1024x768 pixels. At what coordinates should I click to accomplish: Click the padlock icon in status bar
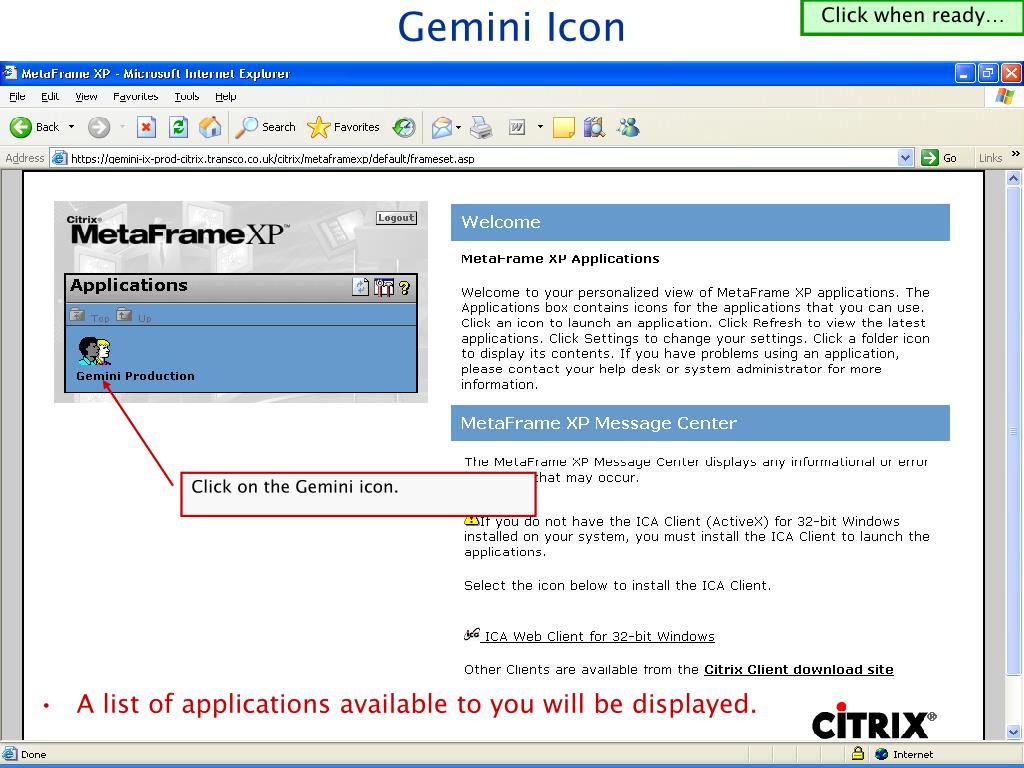click(857, 753)
